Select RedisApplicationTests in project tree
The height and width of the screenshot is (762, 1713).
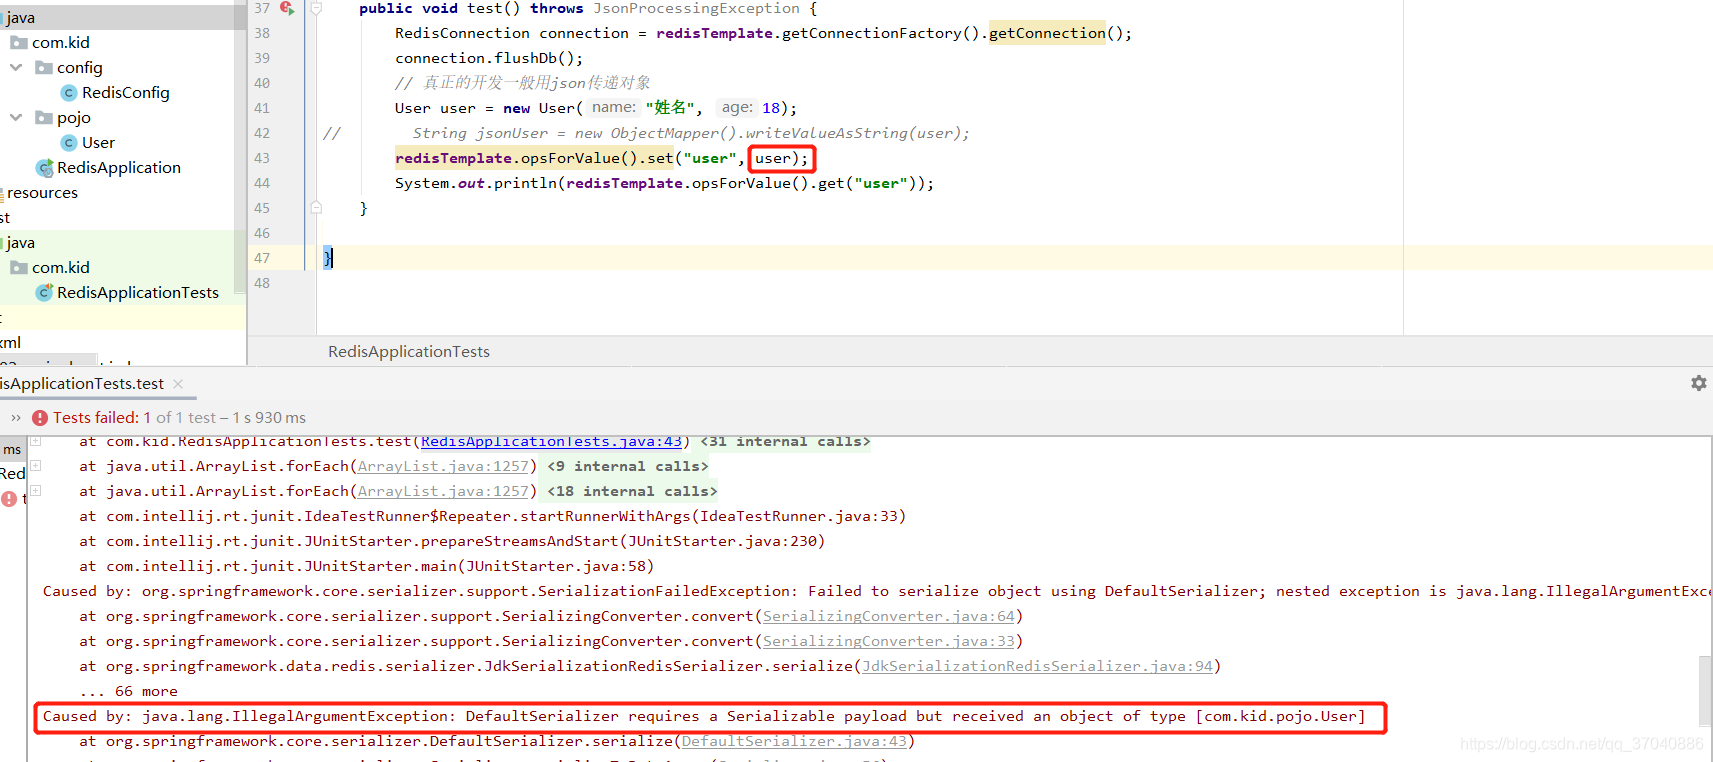point(138,293)
